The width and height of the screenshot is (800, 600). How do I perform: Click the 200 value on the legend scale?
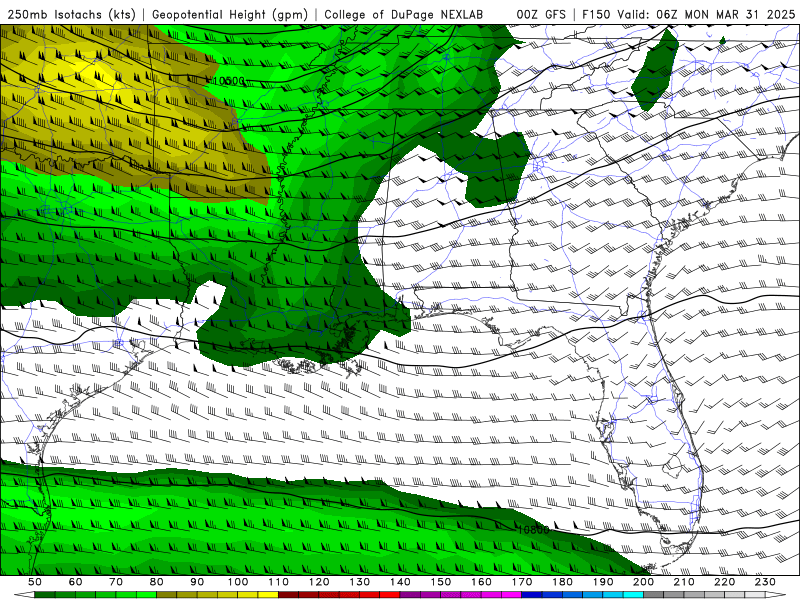[643, 582]
